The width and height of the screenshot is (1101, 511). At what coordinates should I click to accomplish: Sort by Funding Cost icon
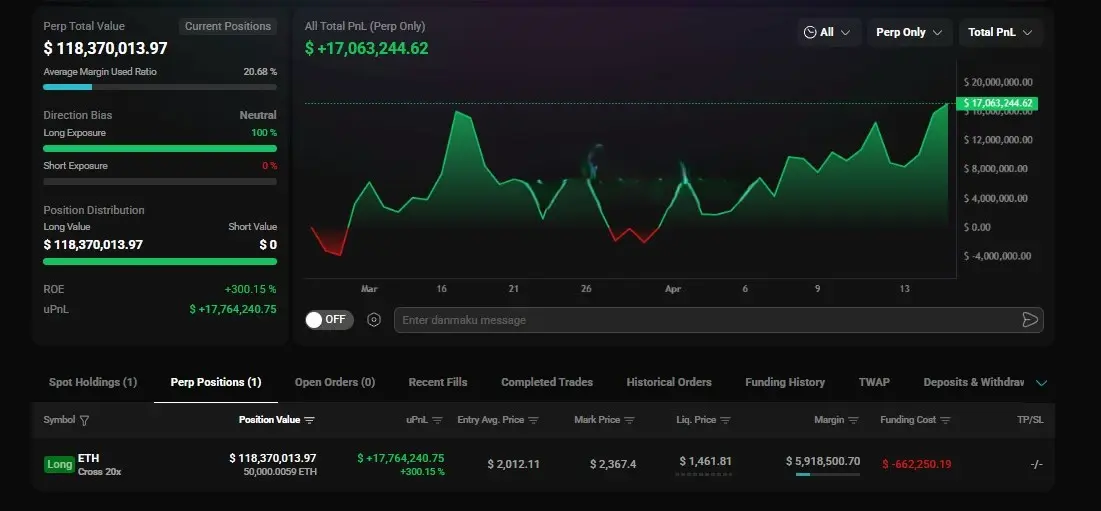coord(945,420)
